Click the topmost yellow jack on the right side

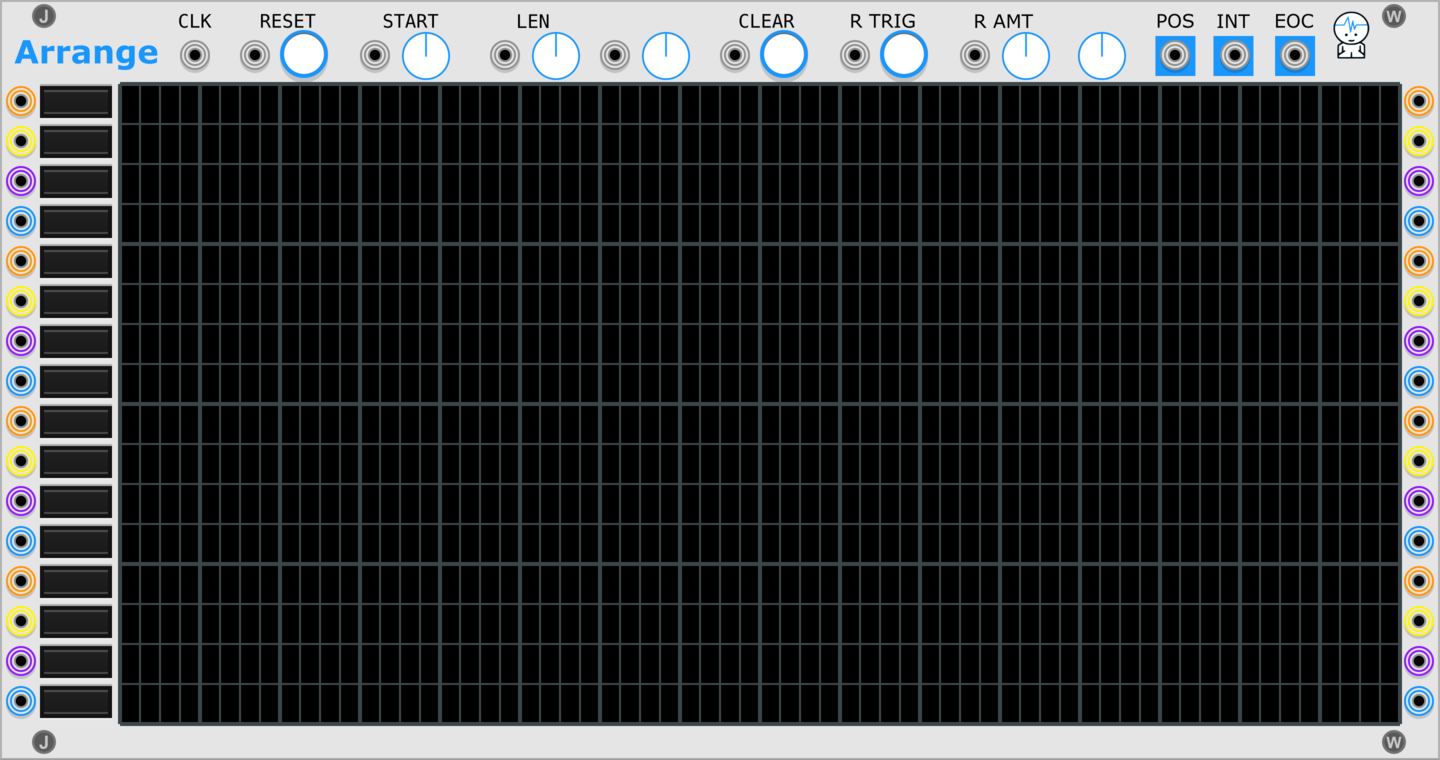click(x=1419, y=141)
